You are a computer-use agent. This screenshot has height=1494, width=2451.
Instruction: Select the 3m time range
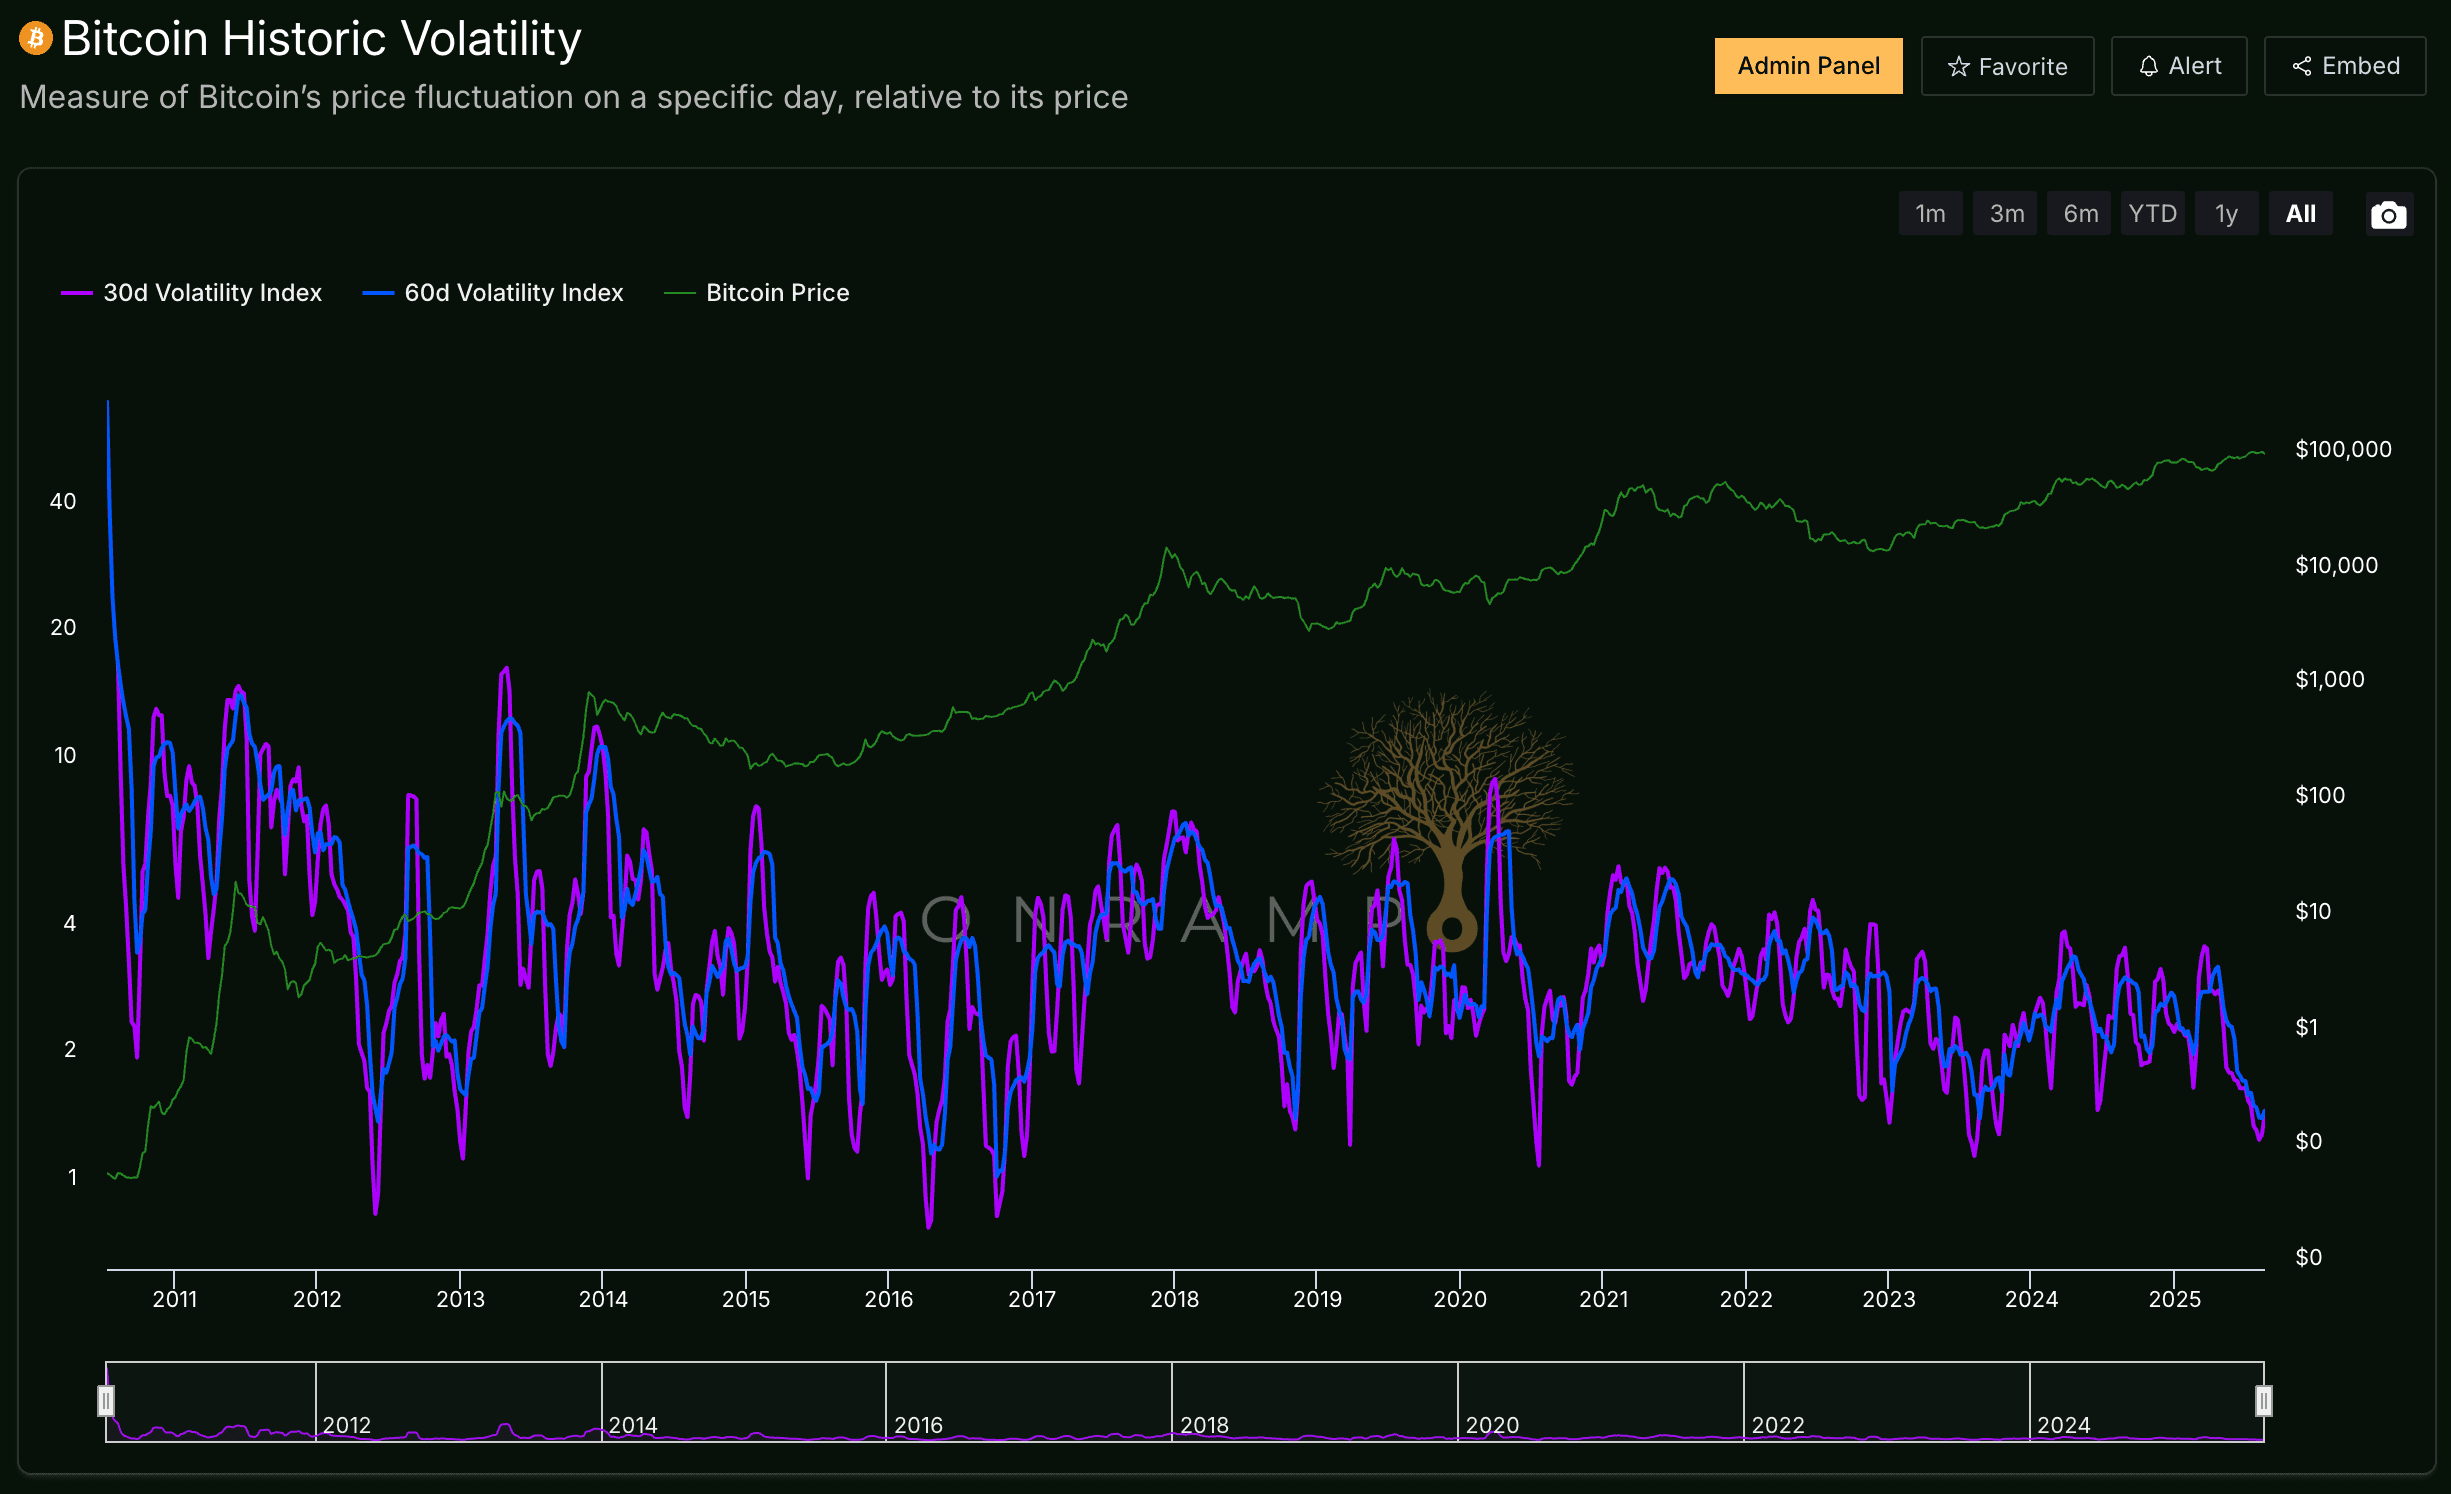(x=2006, y=214)
